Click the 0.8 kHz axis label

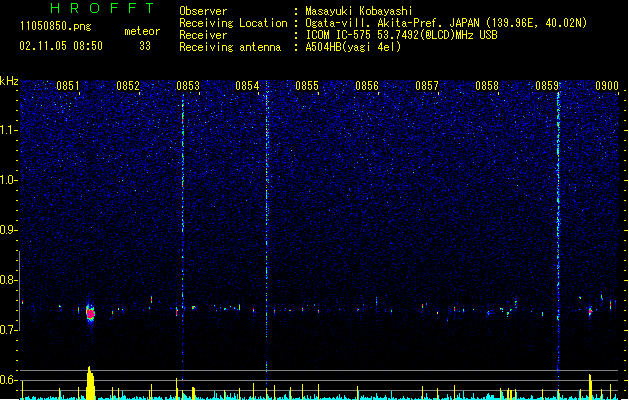[8, 280]
